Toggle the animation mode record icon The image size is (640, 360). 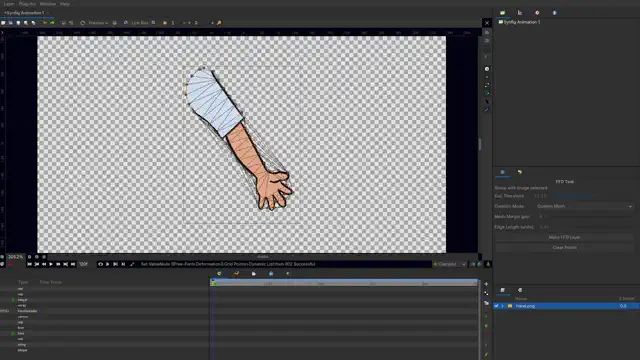(10, 264)
